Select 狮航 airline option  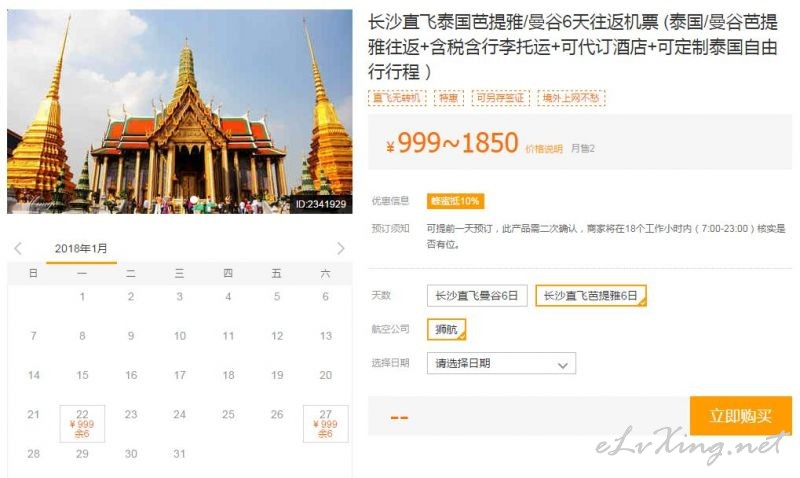(x=446, y=330)
